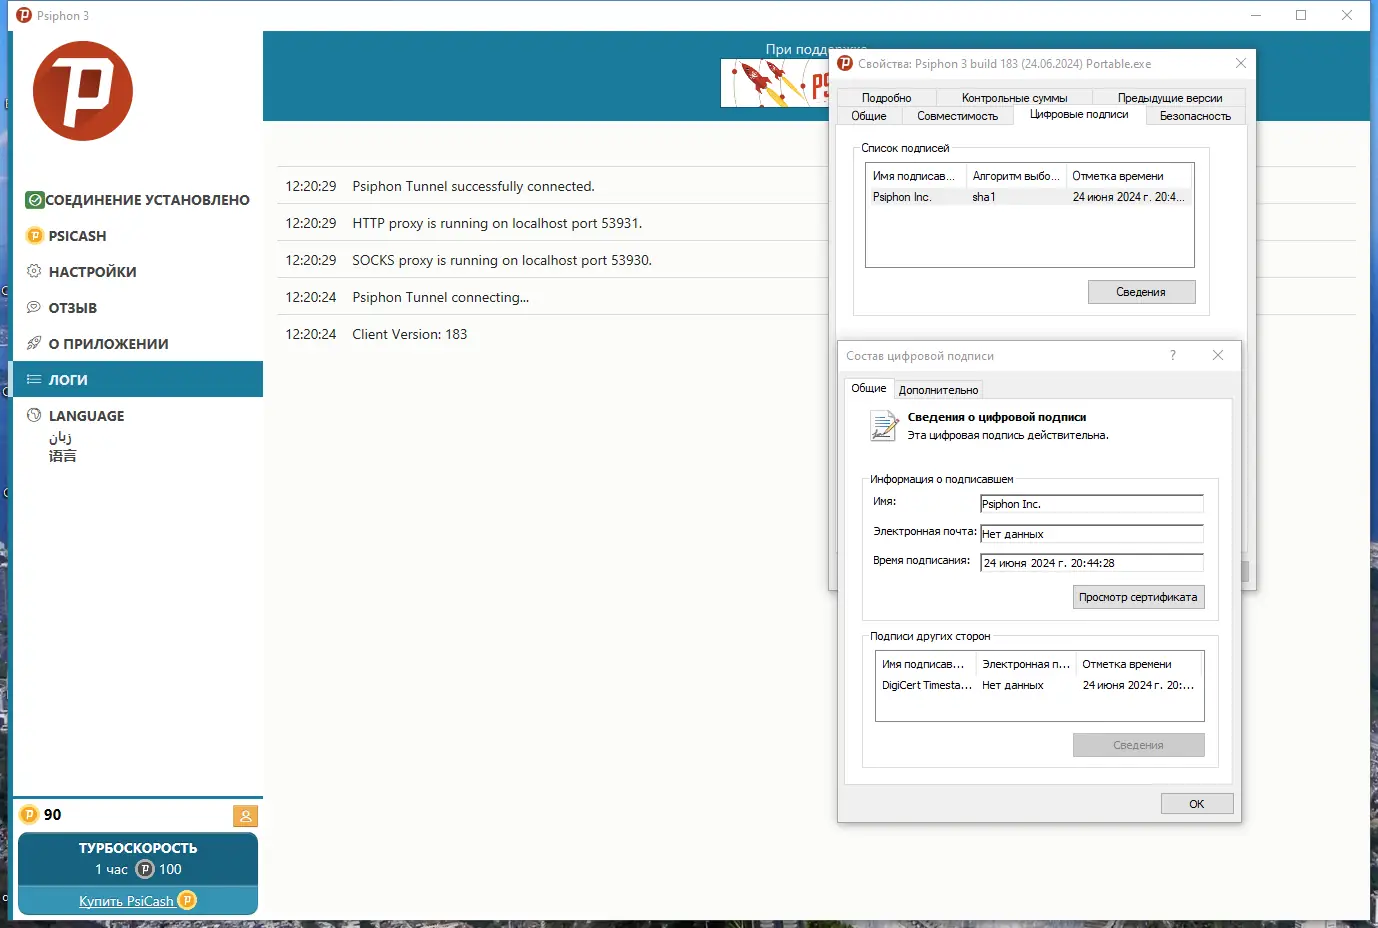This screenshot has height=928, width=1378.
Task: Click the coin icon beside balance 90
Action: point(29,815)
